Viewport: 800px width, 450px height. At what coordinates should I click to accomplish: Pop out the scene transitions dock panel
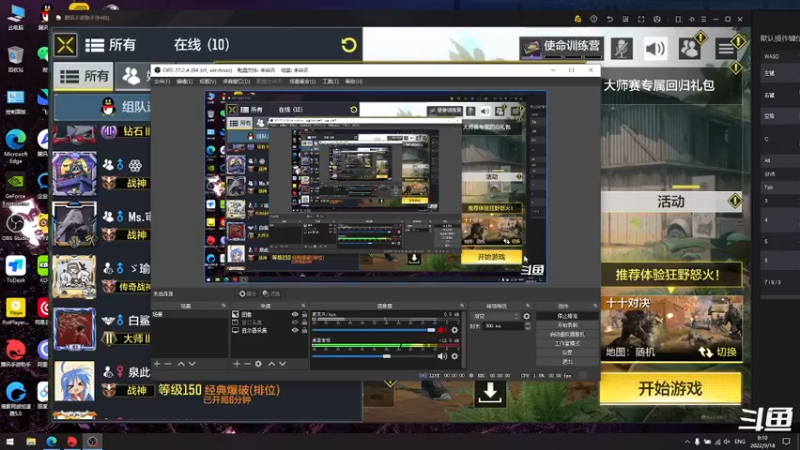(528, 306)
